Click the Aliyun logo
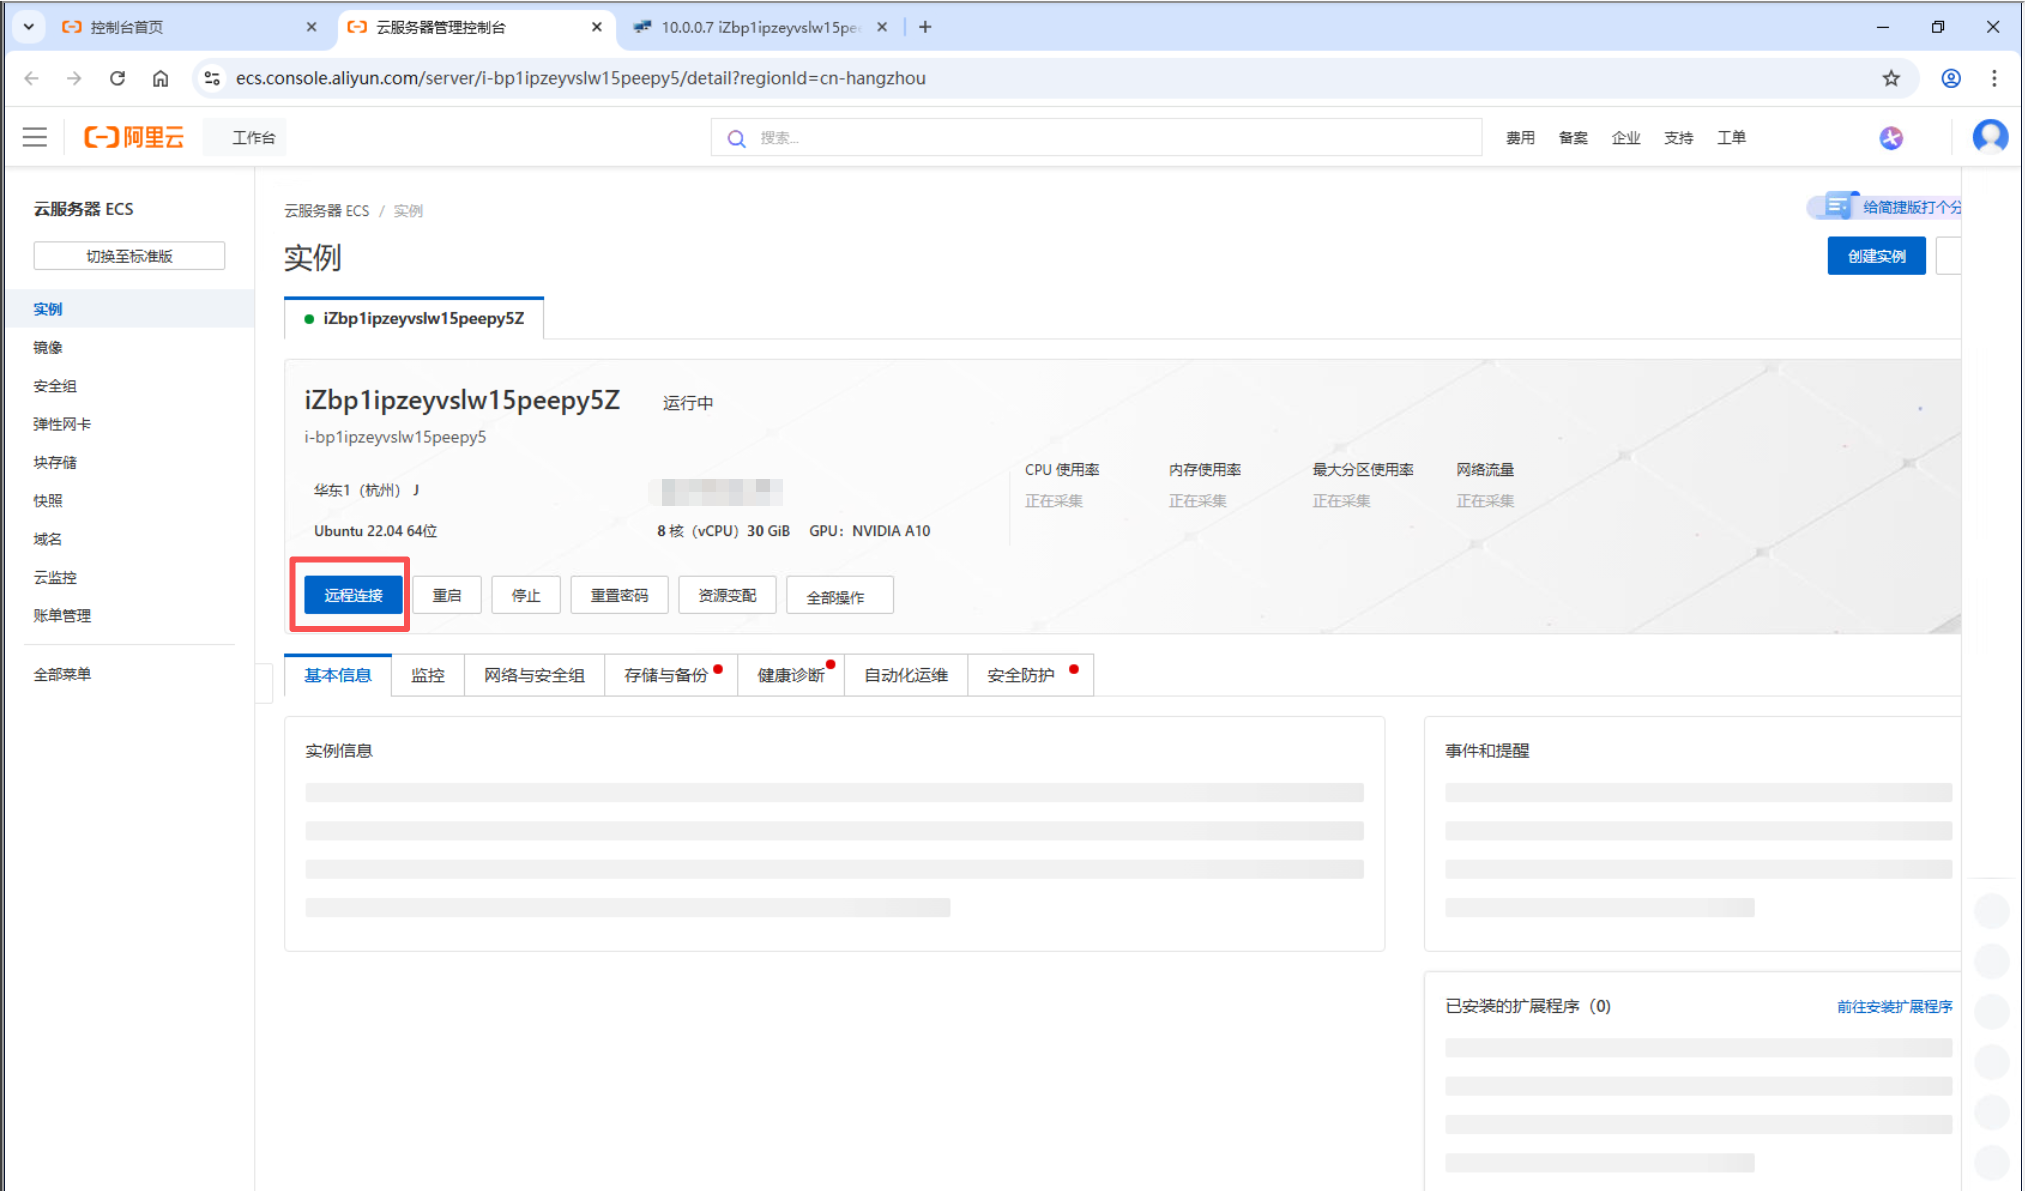This screenshot has width=2025, height=1191. click(134, 137)
